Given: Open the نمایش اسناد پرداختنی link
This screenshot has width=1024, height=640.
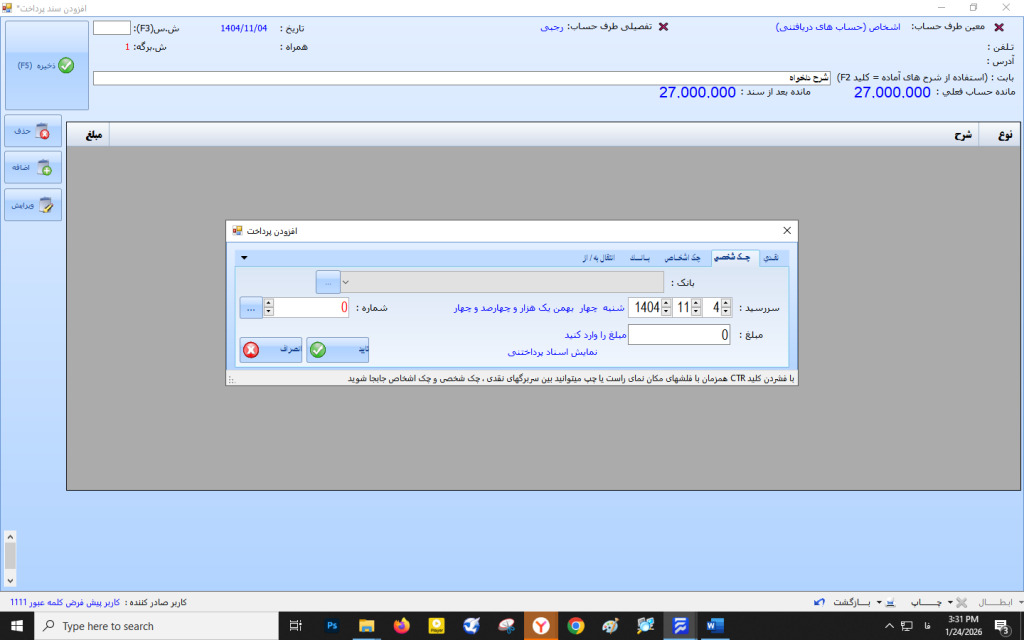Looking at the screenshot, I should [552, 352].
